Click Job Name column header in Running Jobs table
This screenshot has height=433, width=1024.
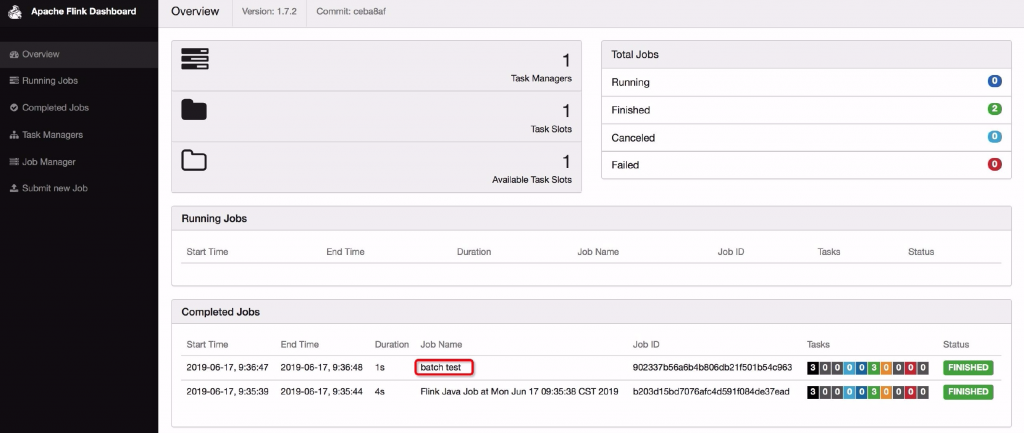point(598,251)
